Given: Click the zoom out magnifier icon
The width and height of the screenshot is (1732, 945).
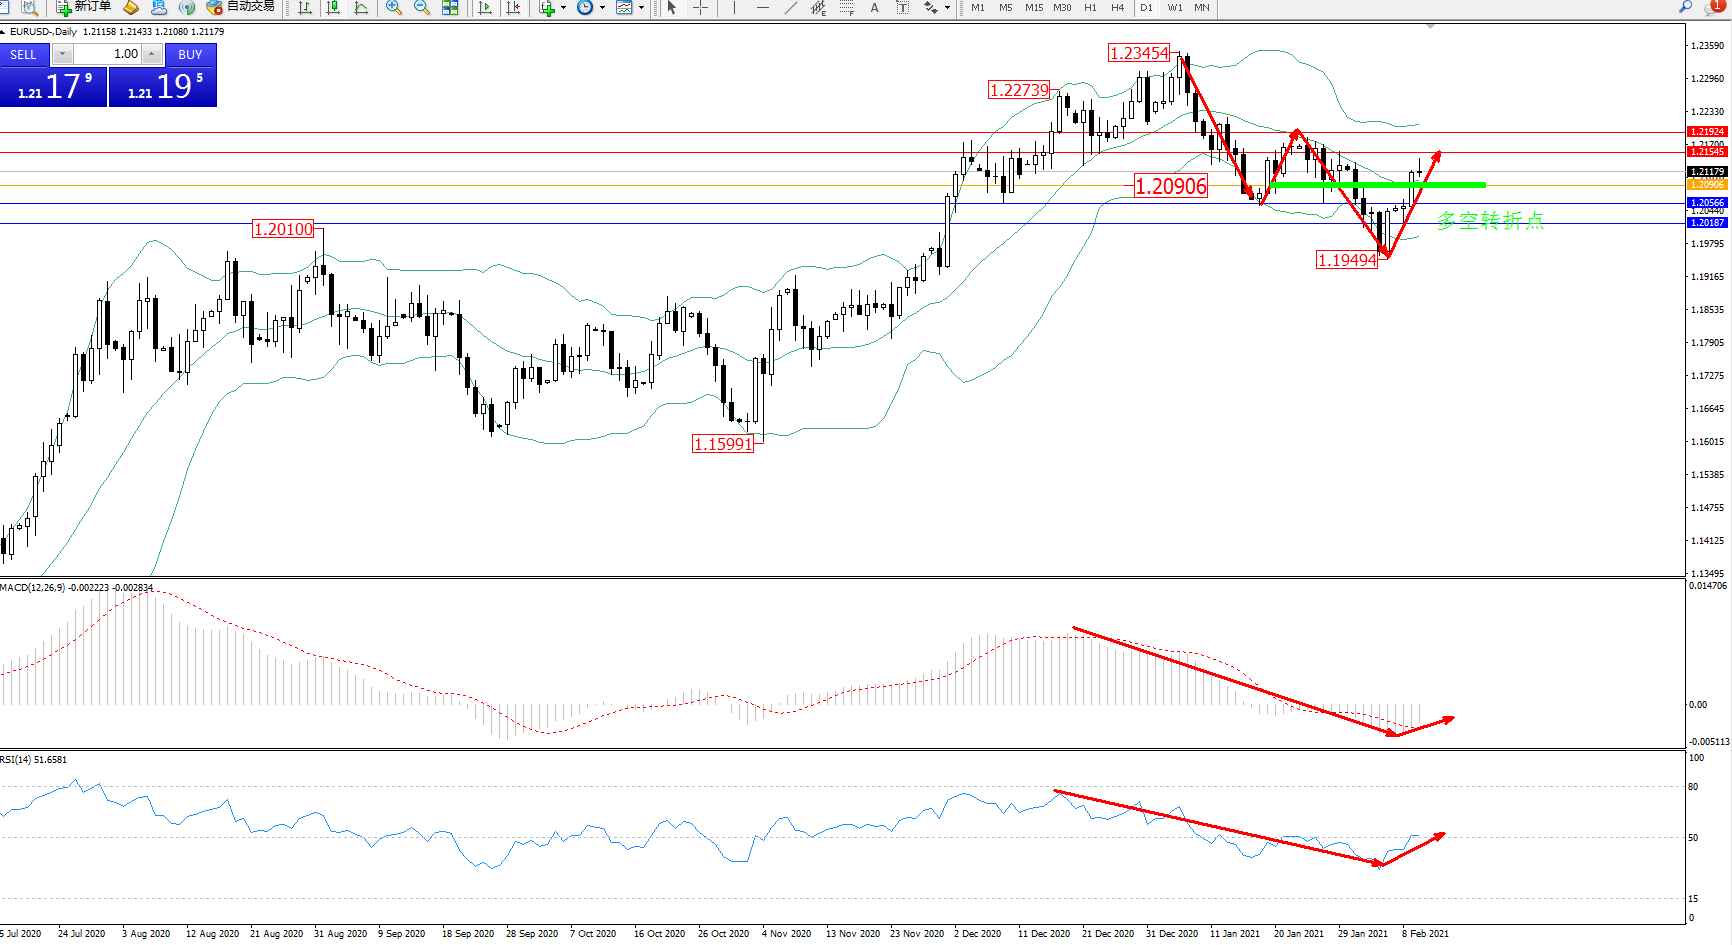Looking at the screenshot, I should (422, 8).
